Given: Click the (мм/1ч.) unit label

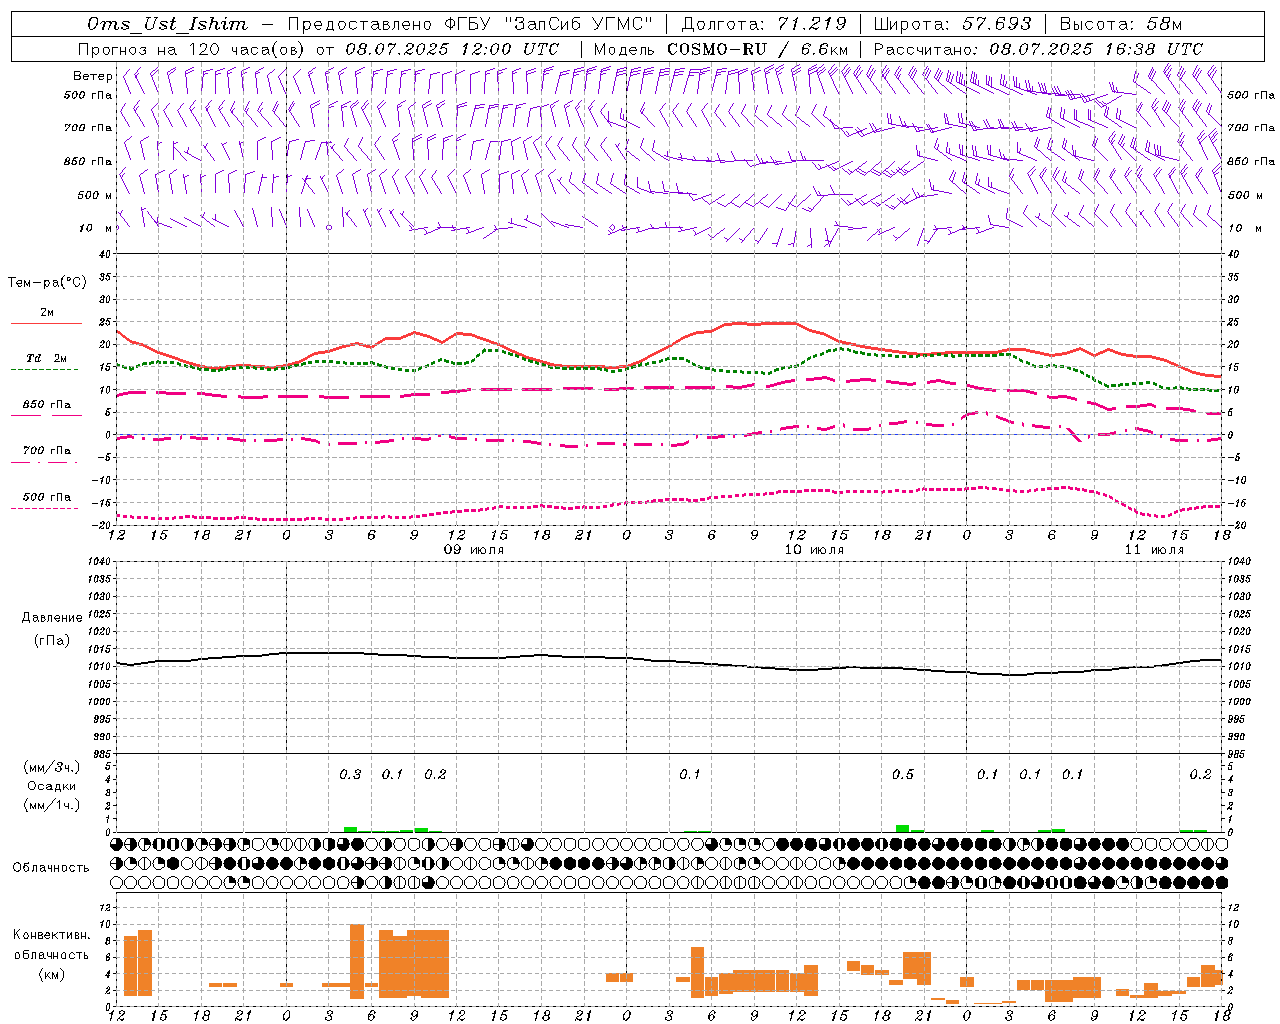Looking at the screenshot, I should coord(52,805).
